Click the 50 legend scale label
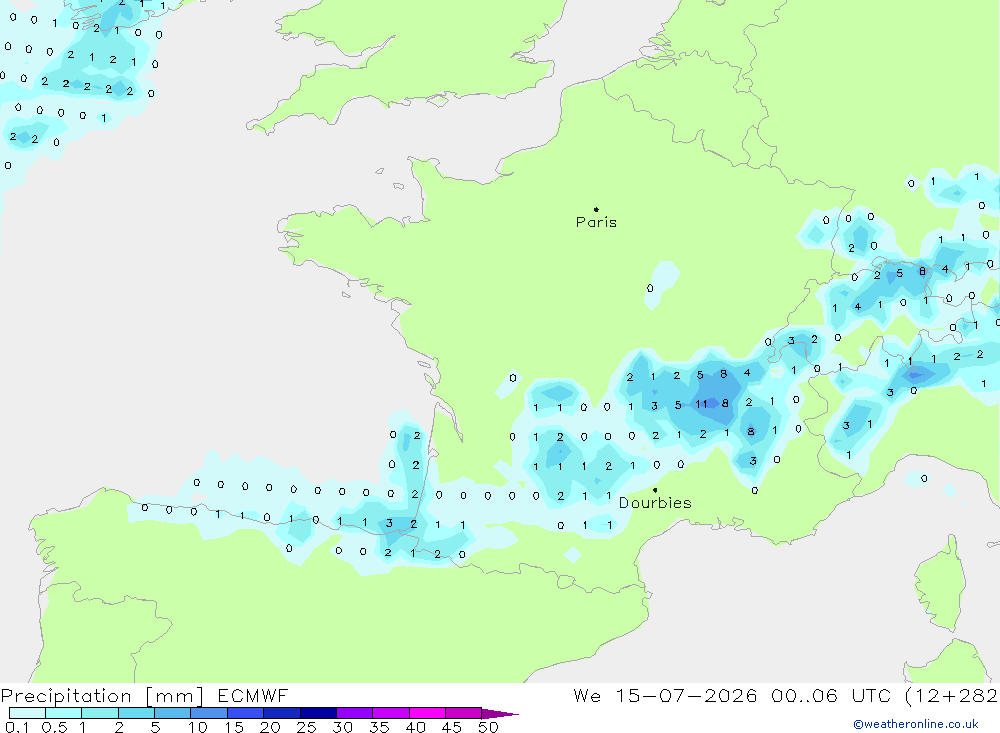The image size is (1000, 733). [x=489, y=727]
